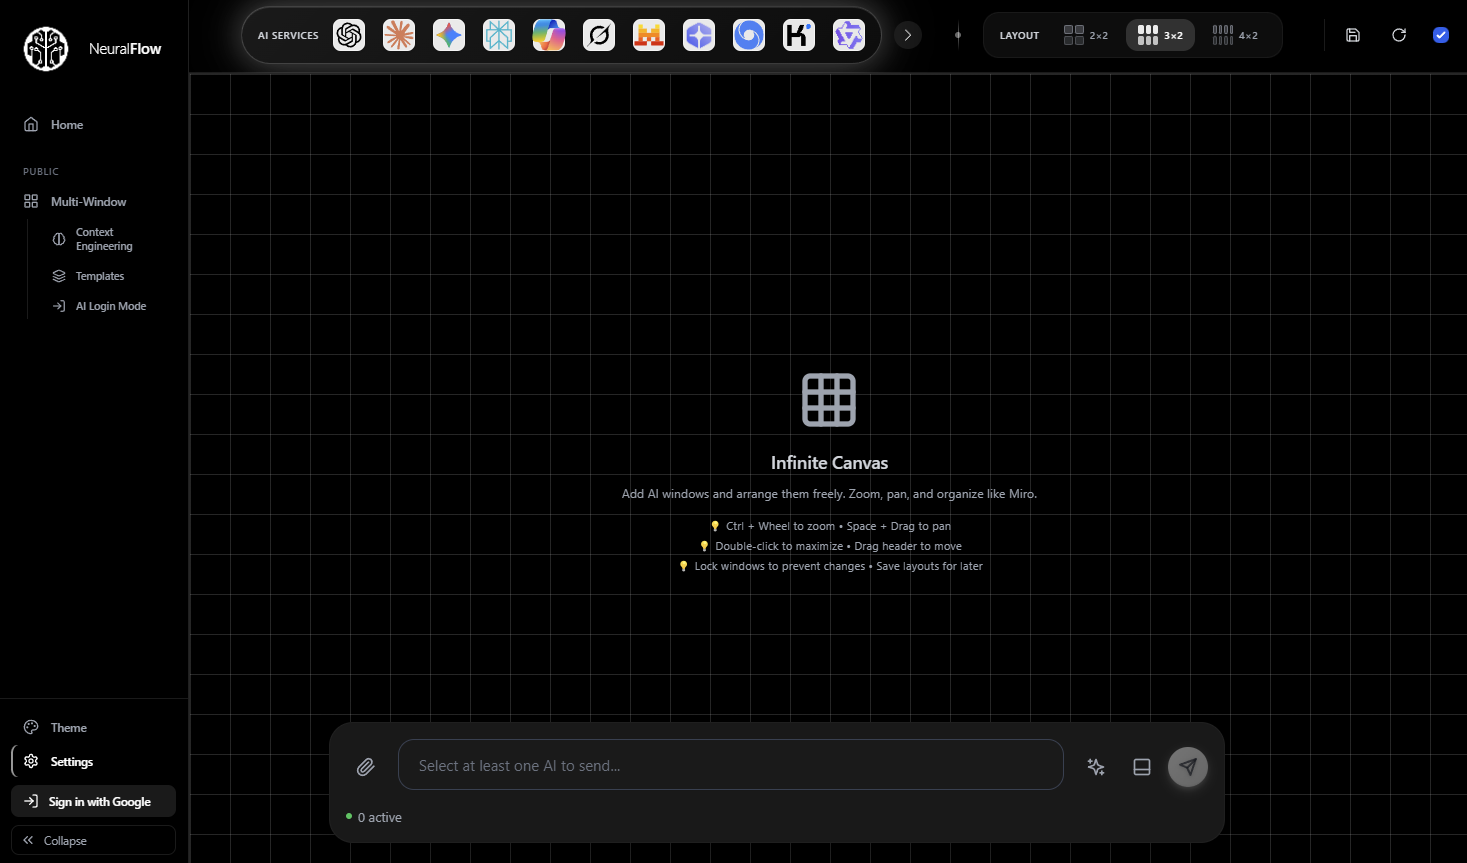The width and height of the screenshot is (1467, 863).
Task: Toggle the panel view icon beside send
Action: tap(1141, 766)
